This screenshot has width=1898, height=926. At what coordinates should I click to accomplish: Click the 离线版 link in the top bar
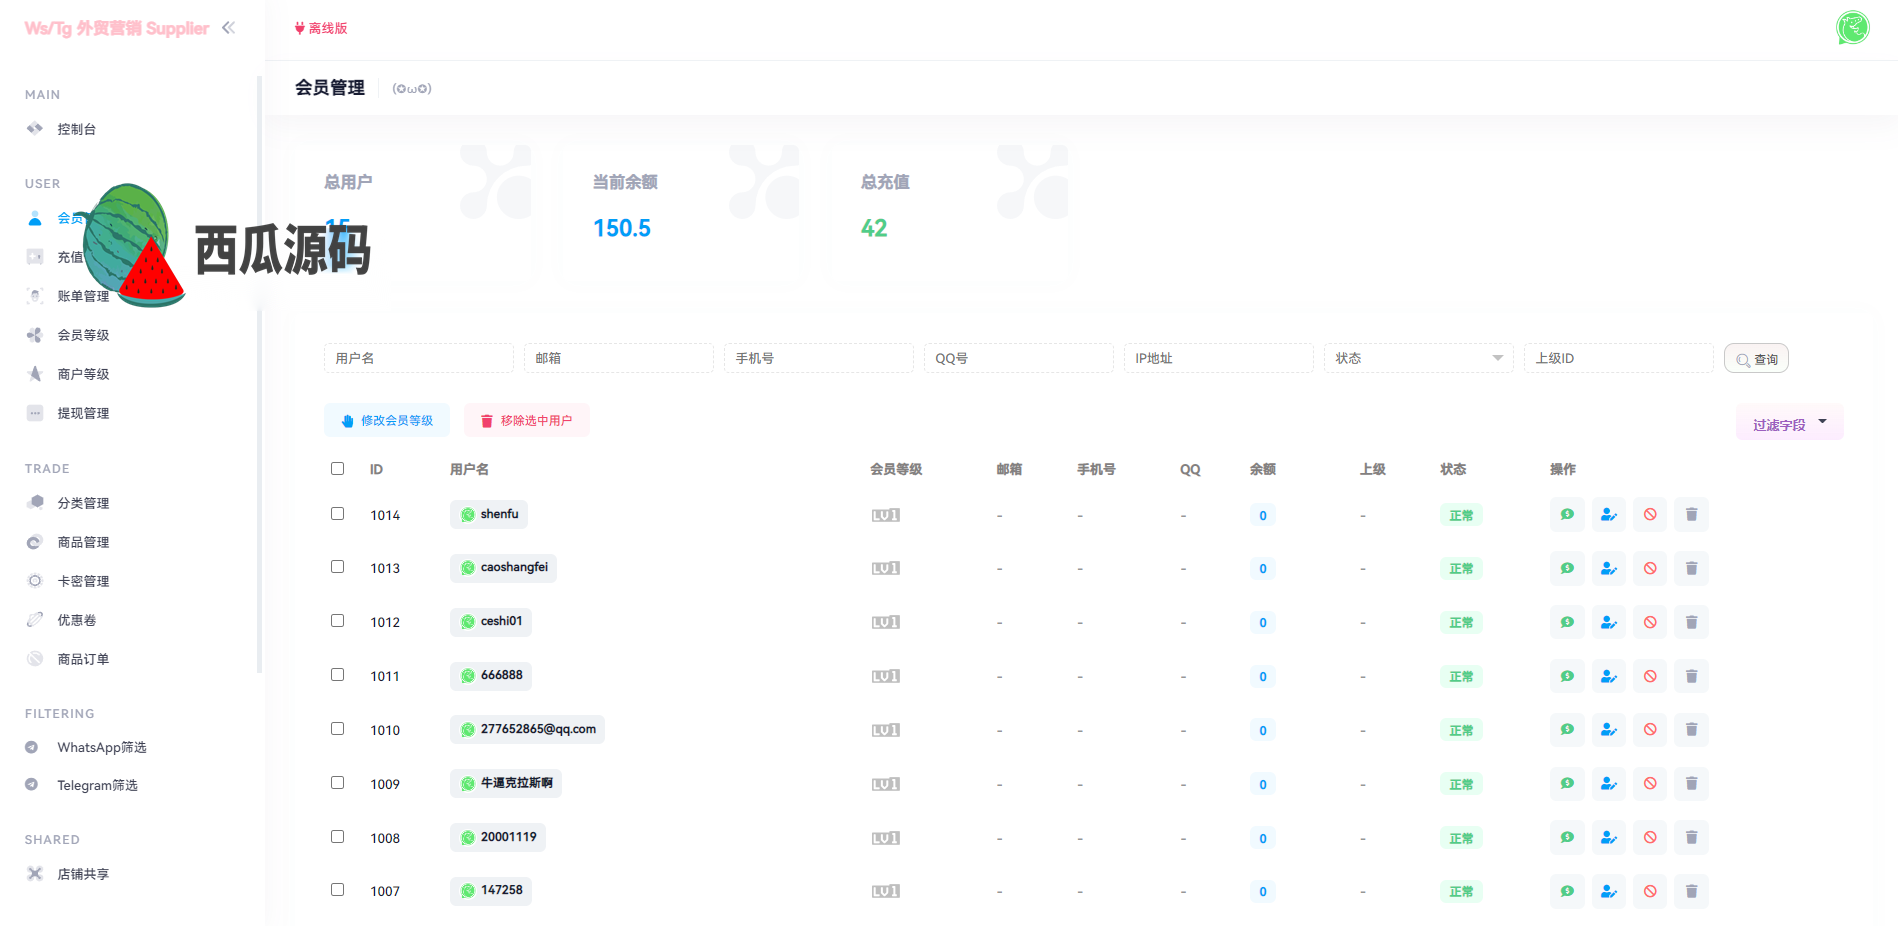click(321, 28)
